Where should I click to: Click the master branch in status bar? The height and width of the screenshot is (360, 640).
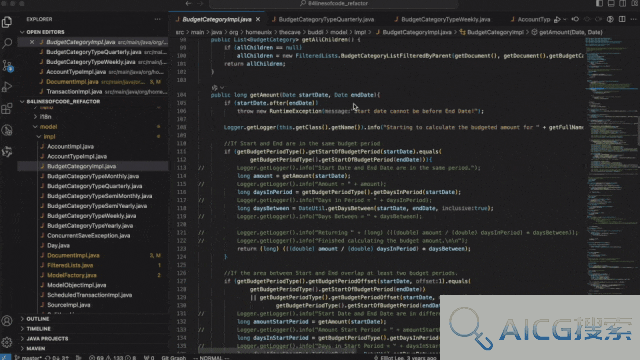pos(29,358)
